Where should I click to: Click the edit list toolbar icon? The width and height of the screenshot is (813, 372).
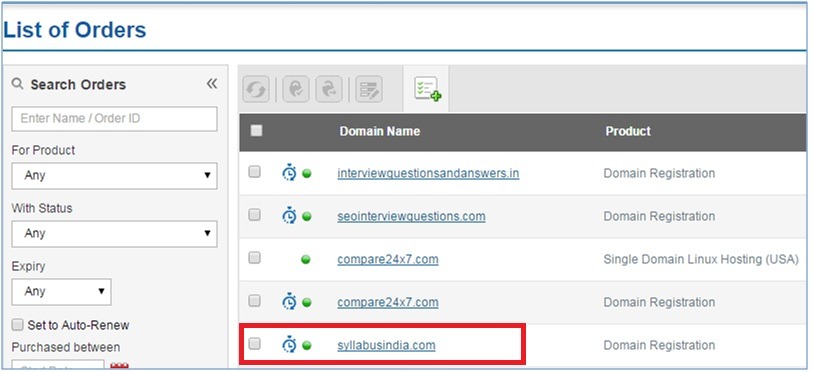click(x=369, y=89)
